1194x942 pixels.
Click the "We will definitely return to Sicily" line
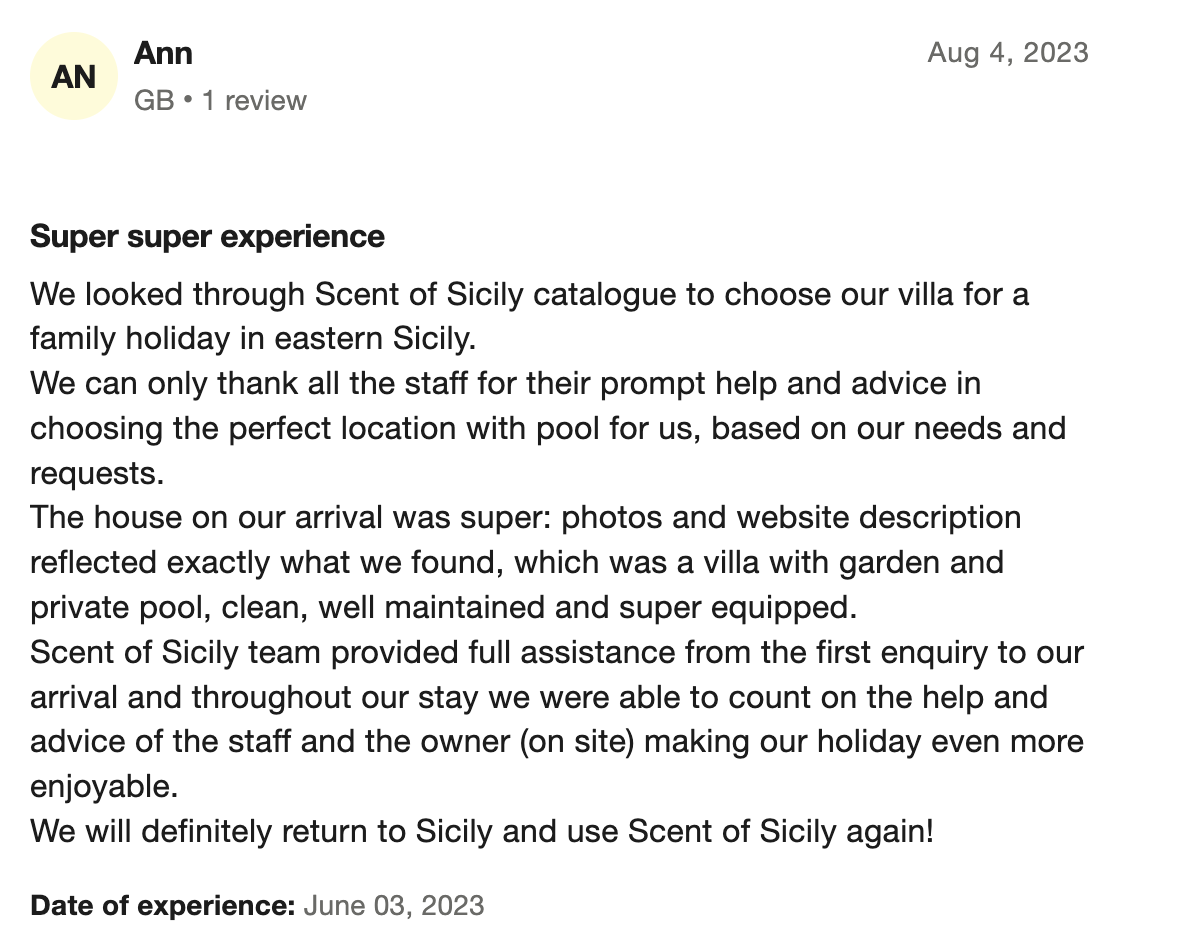point(481,831)
